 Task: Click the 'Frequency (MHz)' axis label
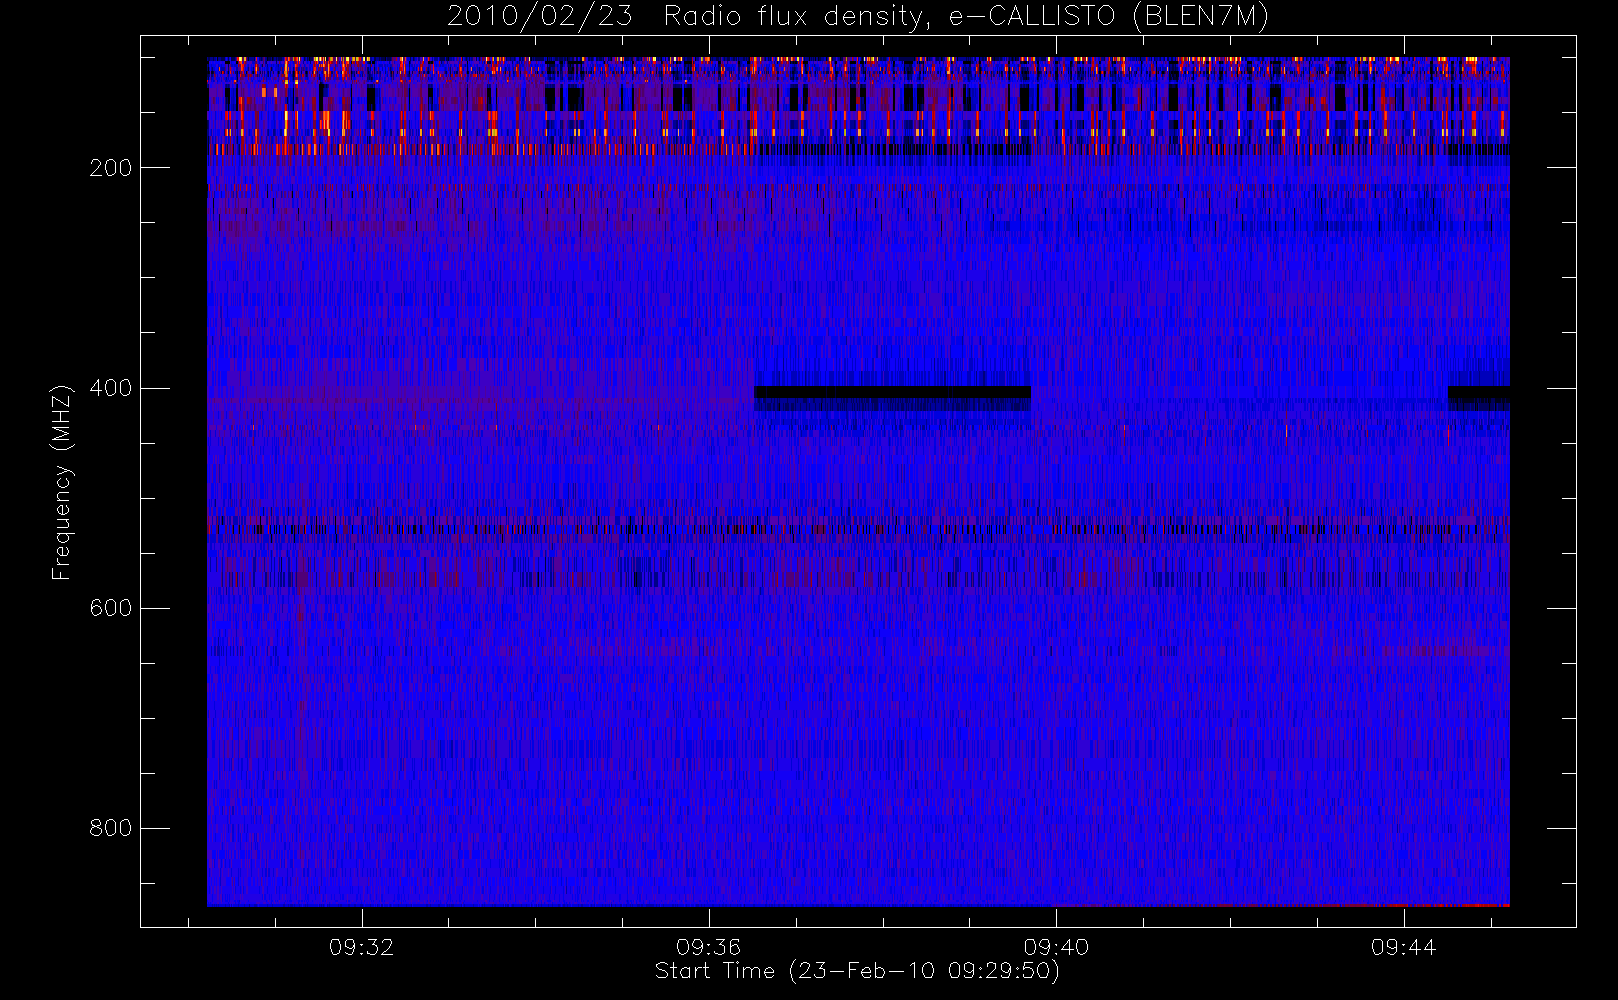(62, 482)
